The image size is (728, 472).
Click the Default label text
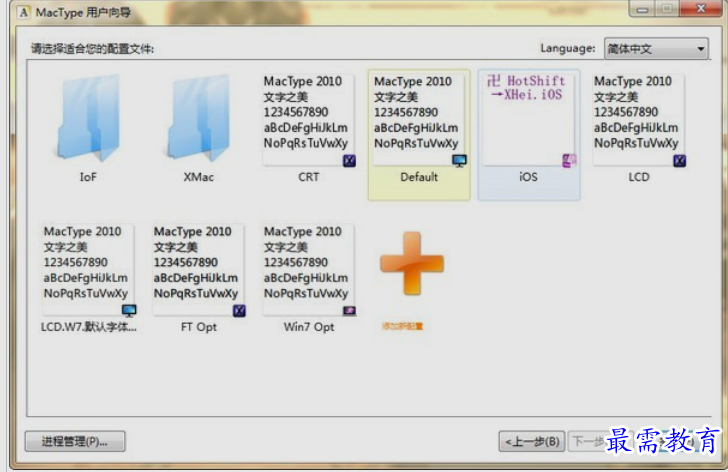tap(419, 177)
